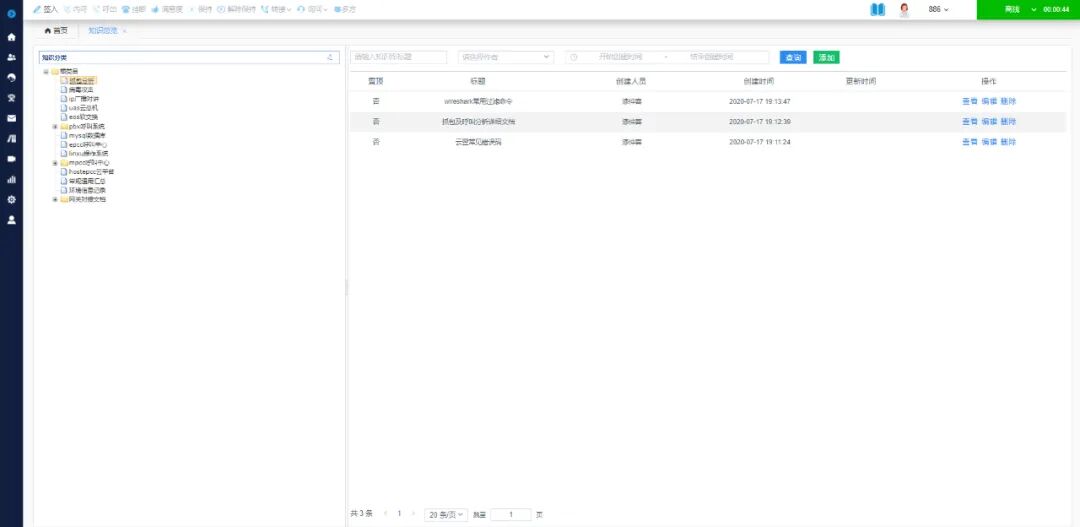Image resolution: width=1080 pixels, height=527 pixels.
Task: Open the single user profile sidebar icon
Action: coord(11,220)
